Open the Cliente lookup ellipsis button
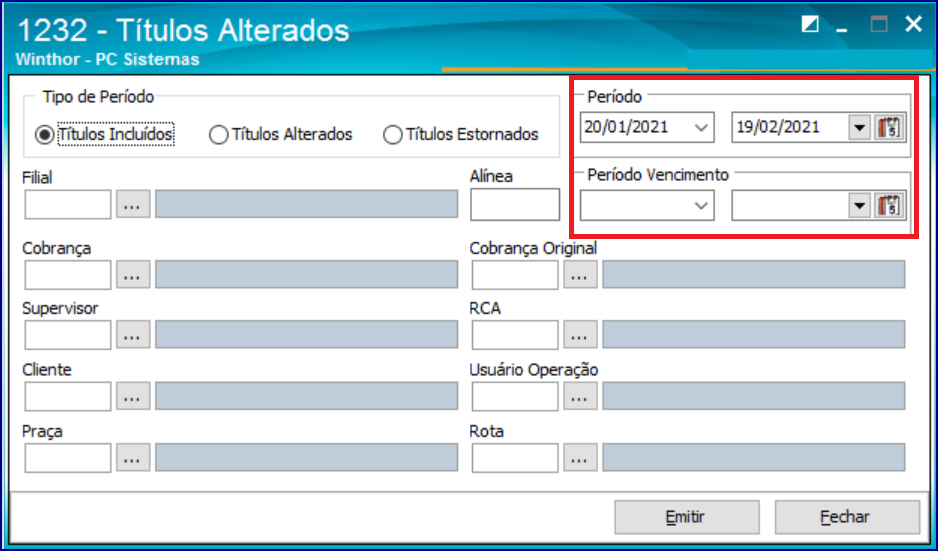 click(133, 396)
